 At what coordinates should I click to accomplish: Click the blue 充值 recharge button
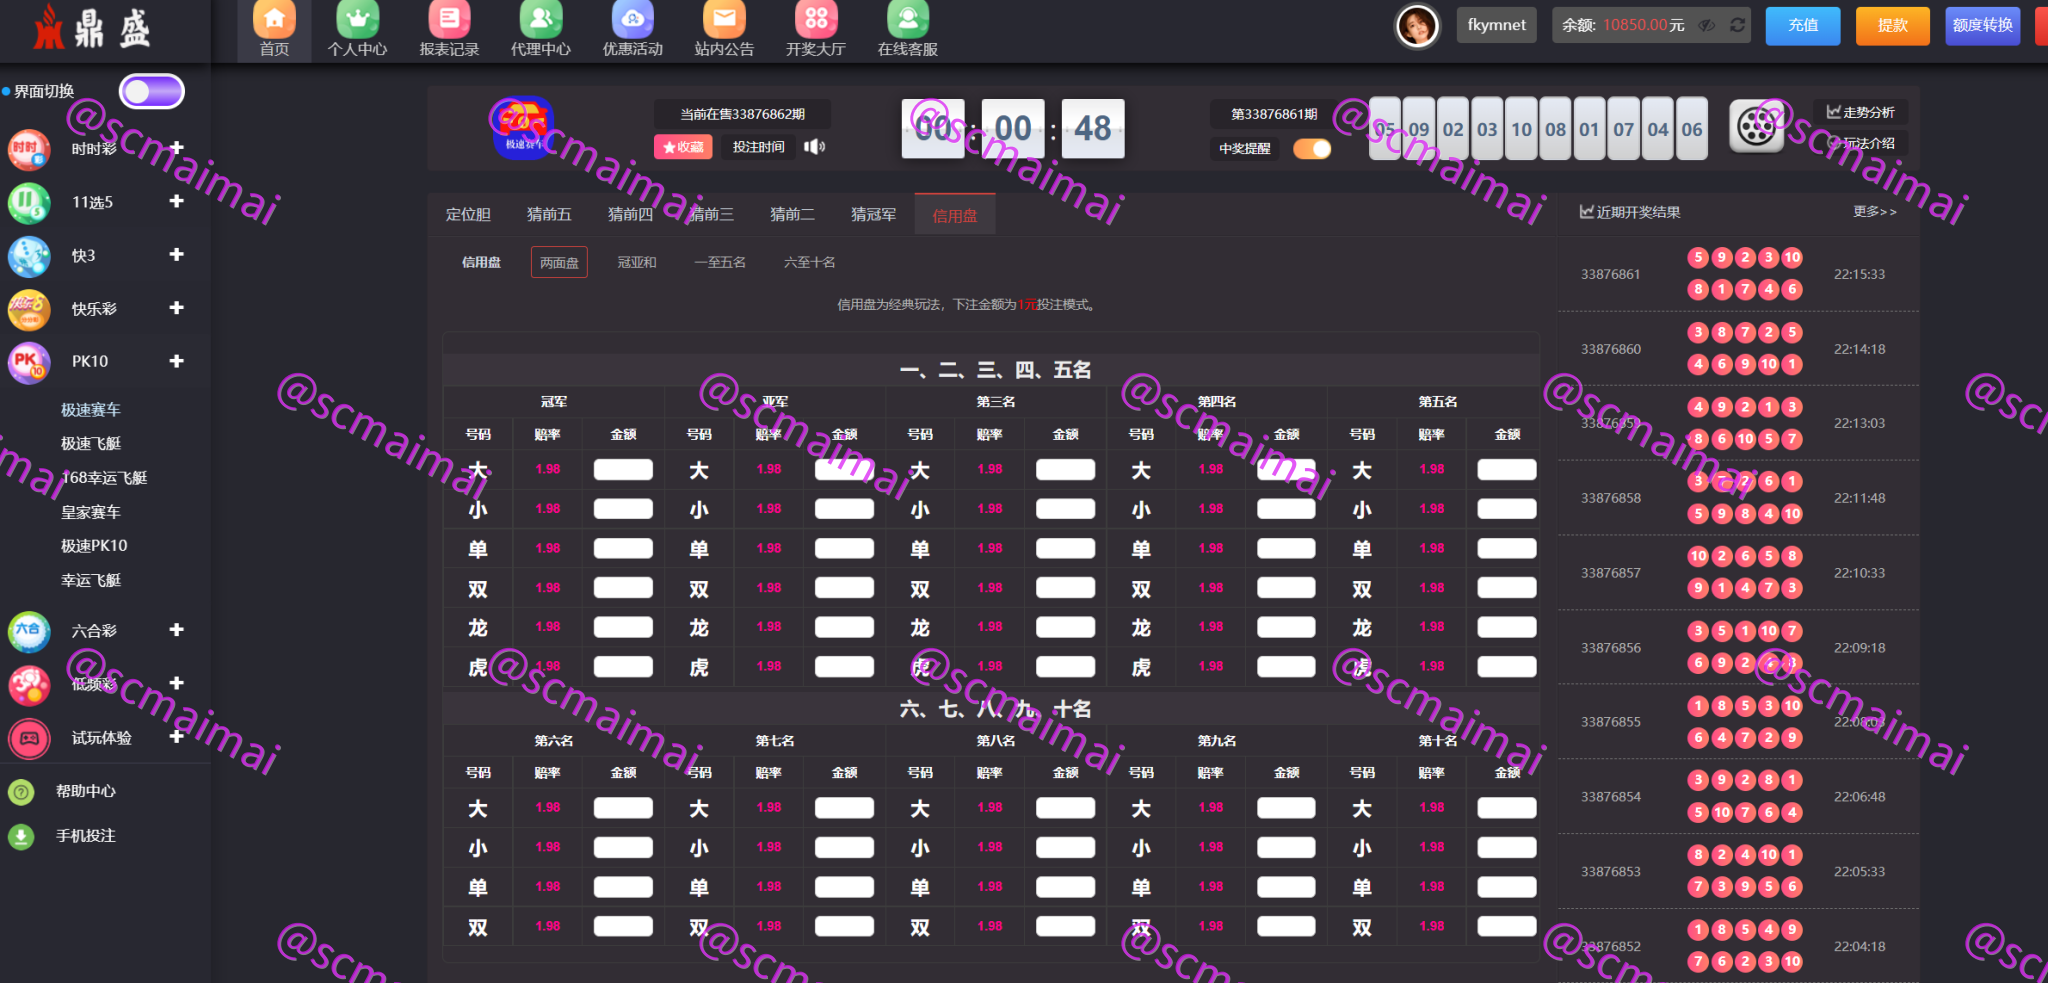pyautogui.click(x=1803, y=26)
